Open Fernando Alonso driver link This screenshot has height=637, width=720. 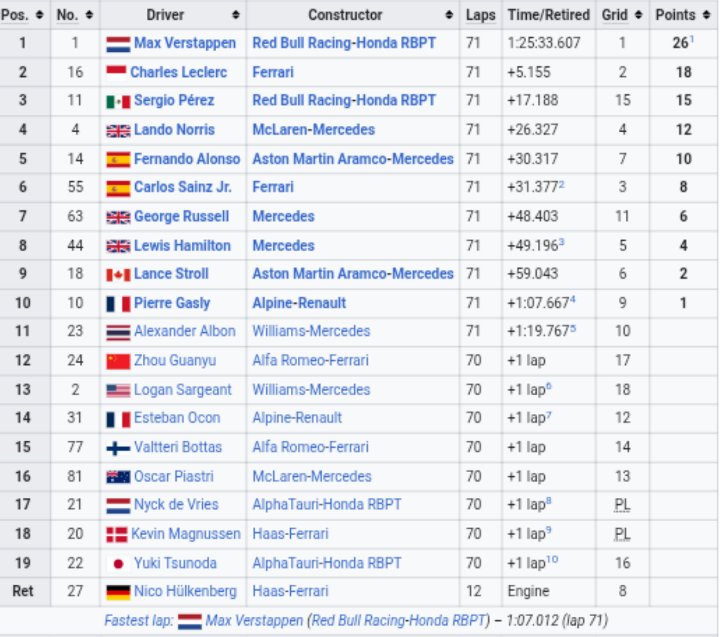[187, 159]
